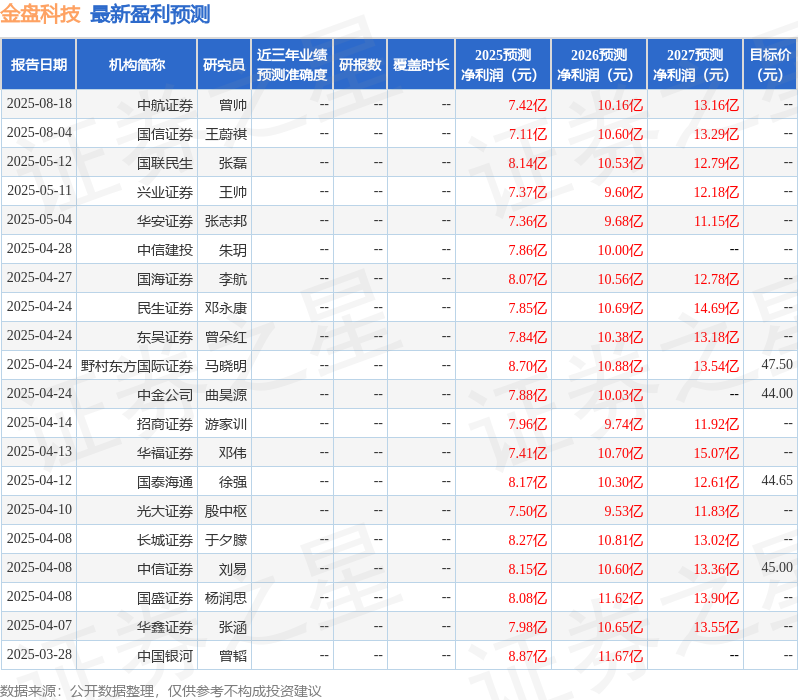Click the 研报数 column header

pyautogui.click(x=360, y=65)
